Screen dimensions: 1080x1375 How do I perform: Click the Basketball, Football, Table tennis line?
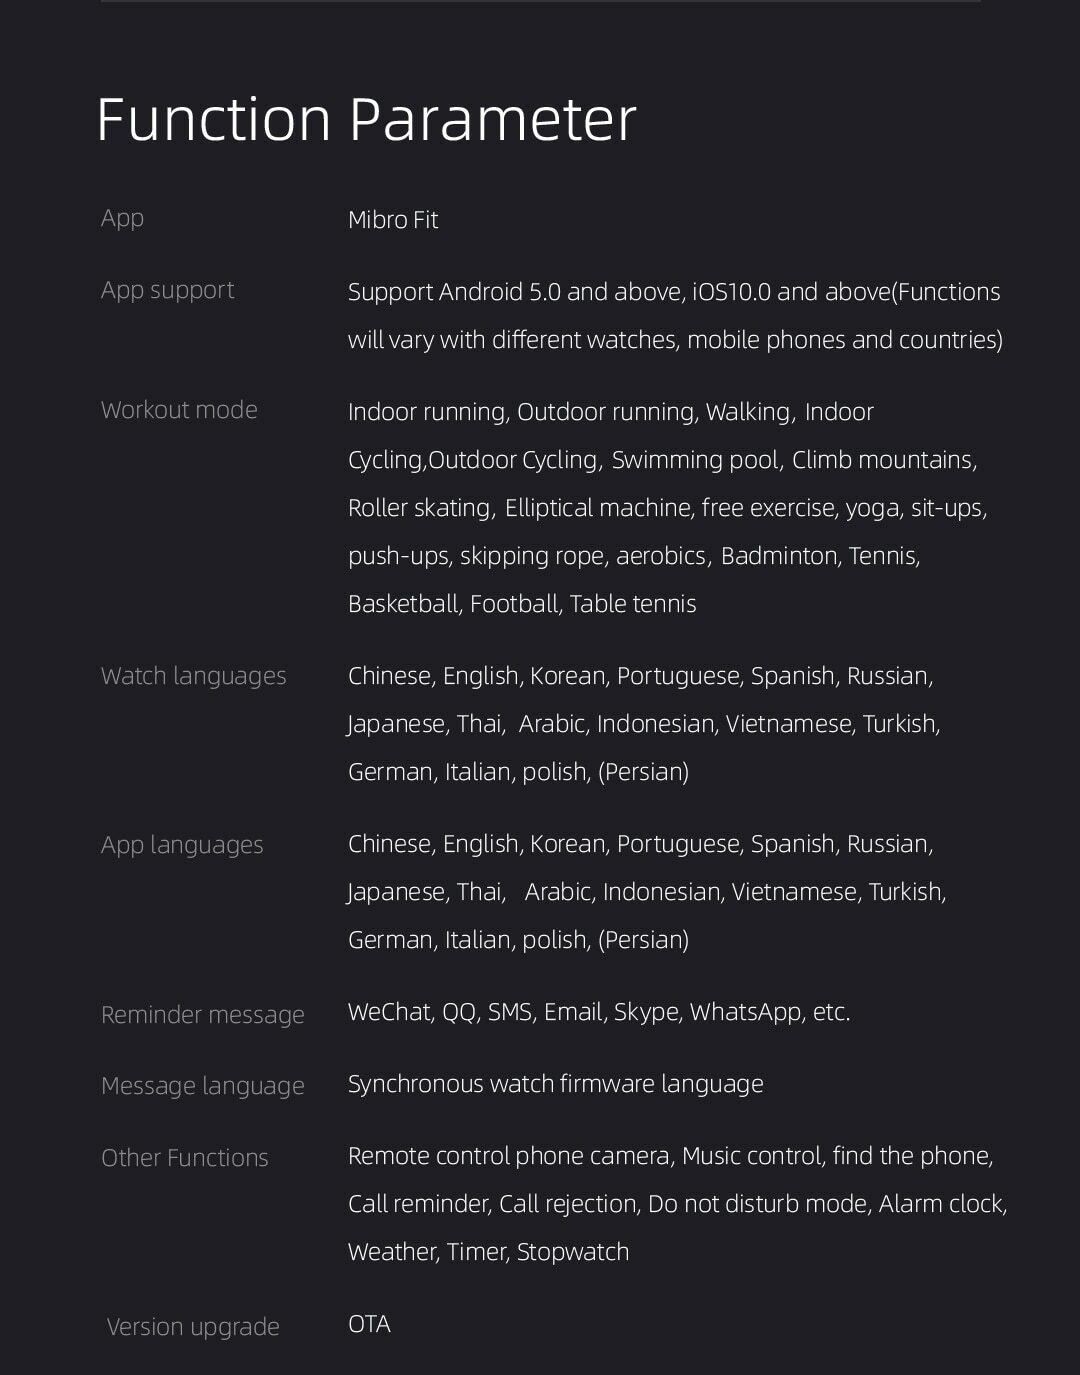(x=522, y=604)
